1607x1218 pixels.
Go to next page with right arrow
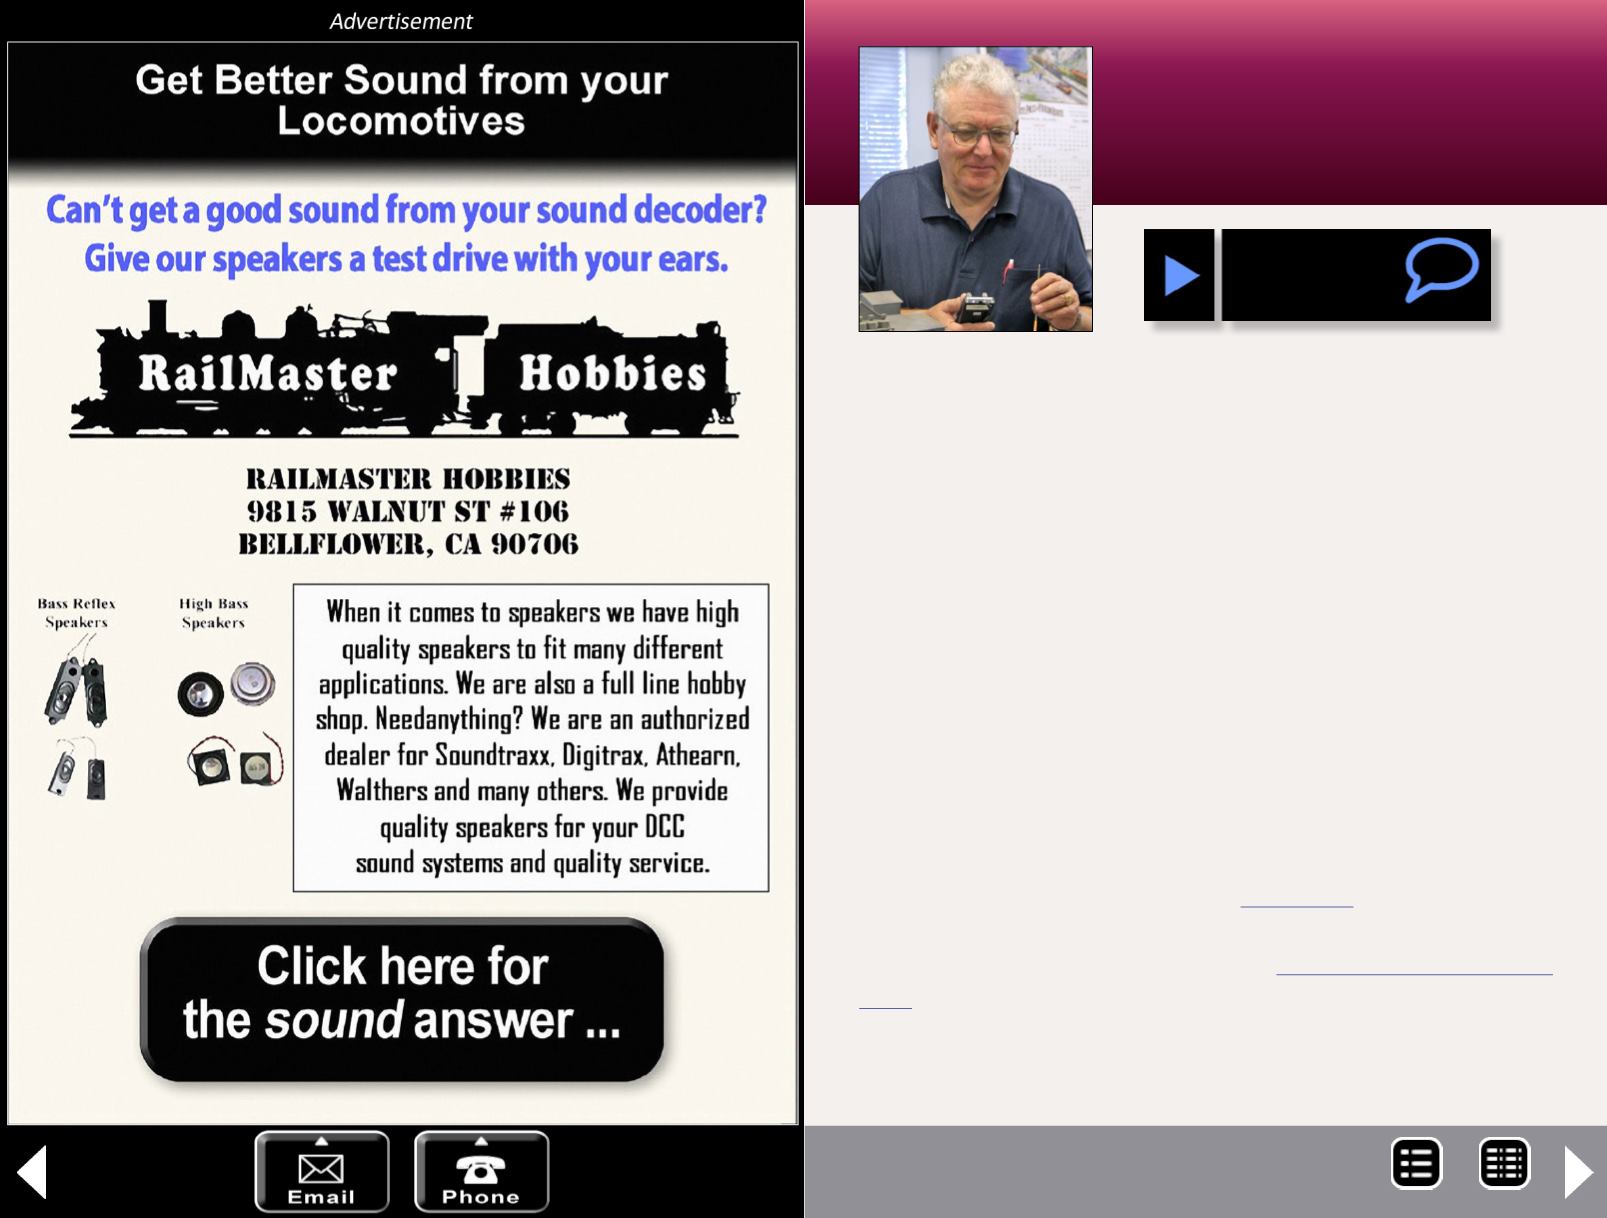tap(1578, 1171)
